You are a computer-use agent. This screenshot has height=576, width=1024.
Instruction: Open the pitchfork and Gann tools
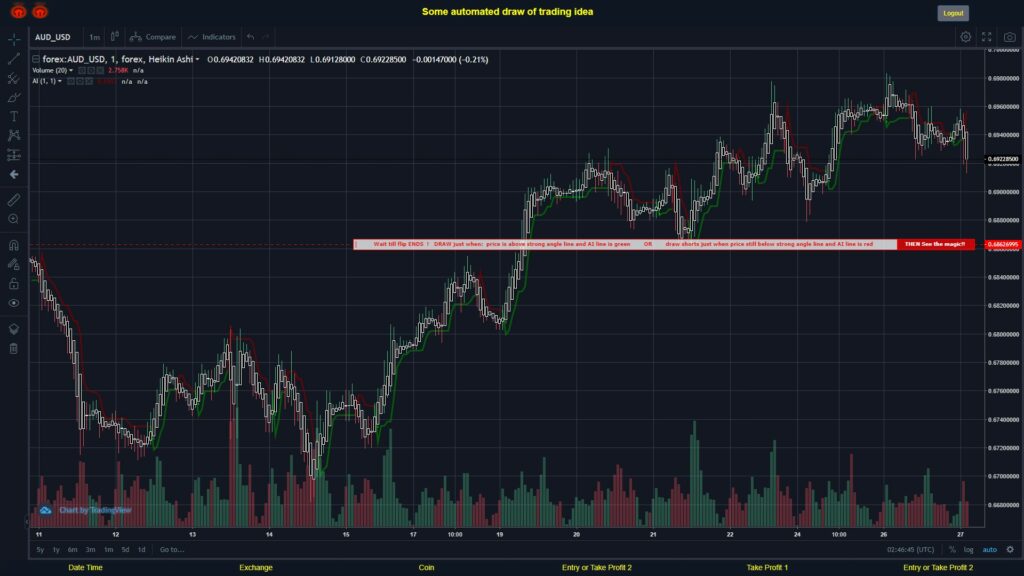click(14, 78)
